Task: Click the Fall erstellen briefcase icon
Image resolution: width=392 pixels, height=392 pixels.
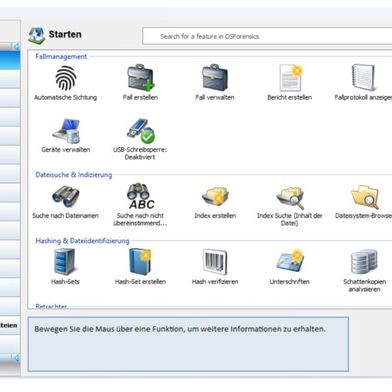Action: click(141, 78)
